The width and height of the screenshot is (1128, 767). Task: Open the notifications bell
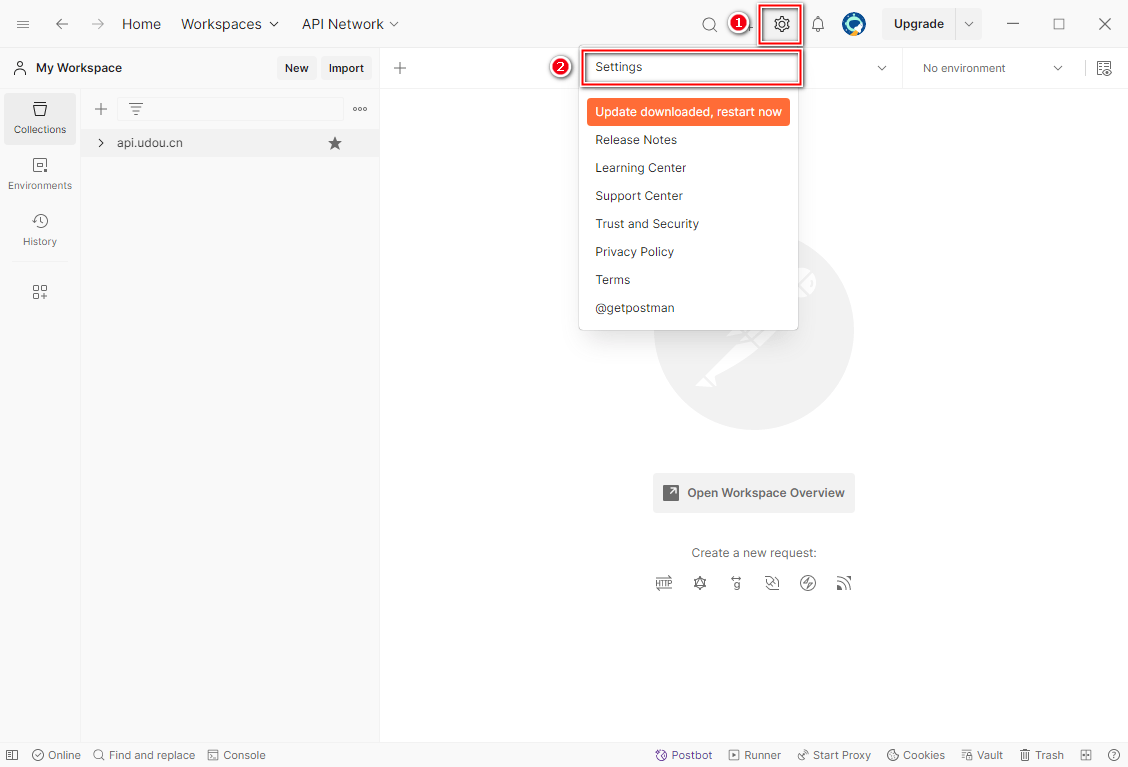pos(818,24)
